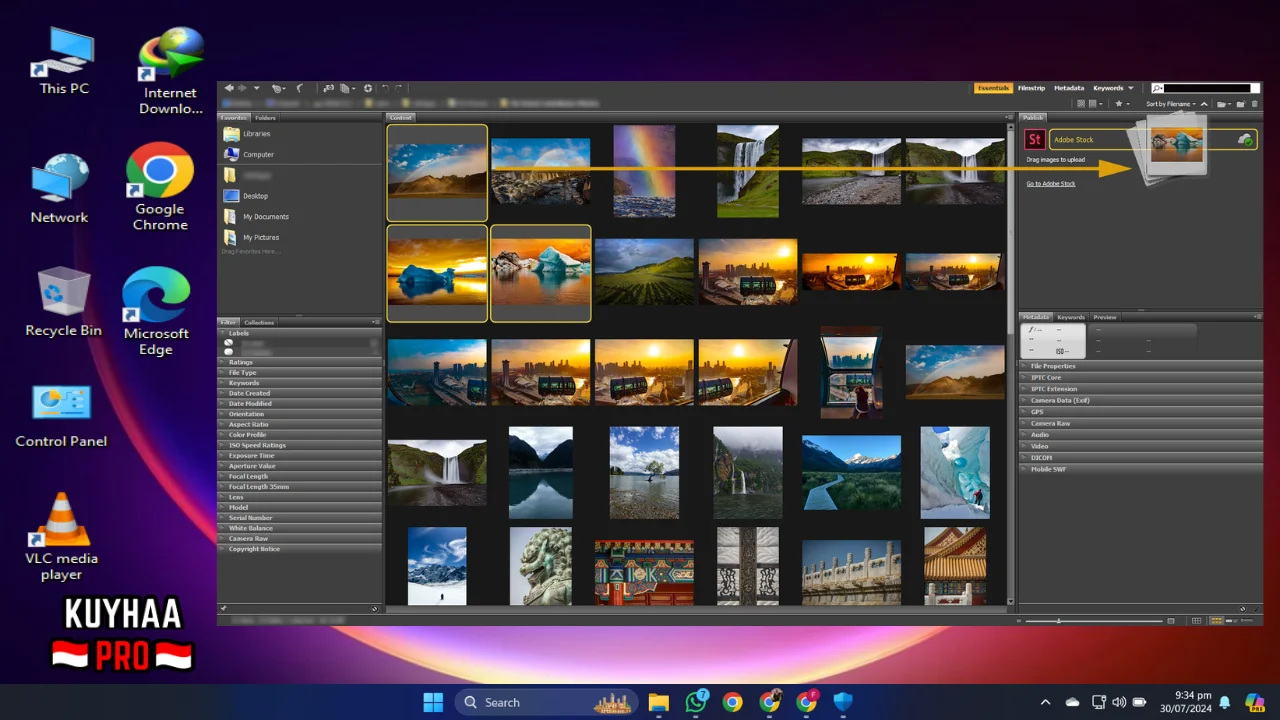Image resolution: width=1280 pixels, height=720 pixels.
Task: Select the Adobe Stock publish target
Action: pyautogui.click(x=1153, y=140)
